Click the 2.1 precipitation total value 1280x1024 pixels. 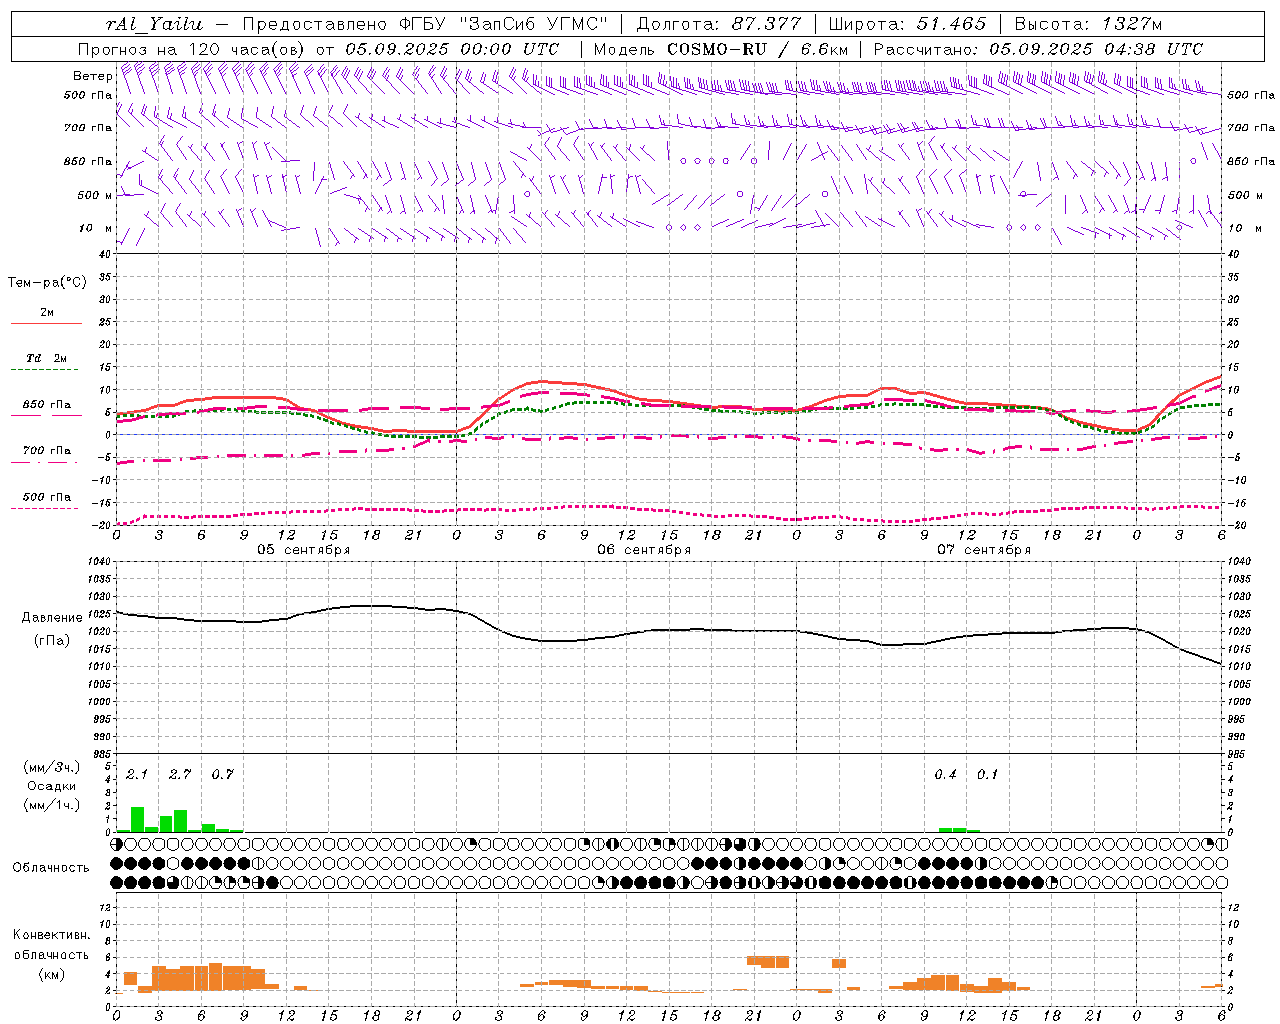click(x=137, y=775)
